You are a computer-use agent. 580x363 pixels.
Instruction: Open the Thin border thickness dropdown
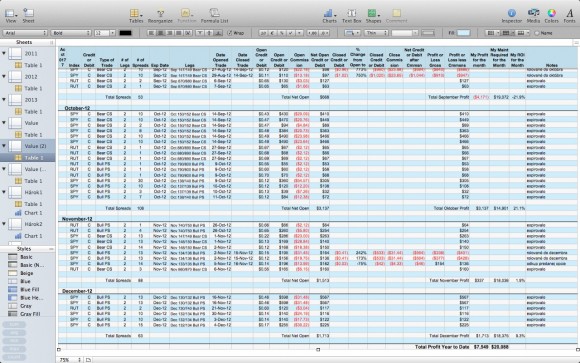tap(375, 33)
